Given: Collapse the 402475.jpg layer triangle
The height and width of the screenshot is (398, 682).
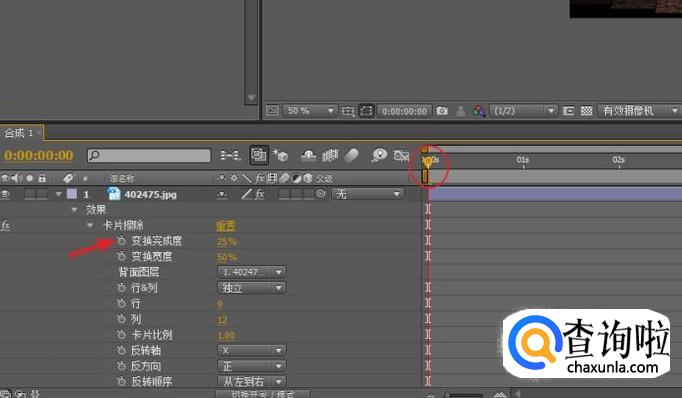Looking at the screenshot, I should coord(58,194).
